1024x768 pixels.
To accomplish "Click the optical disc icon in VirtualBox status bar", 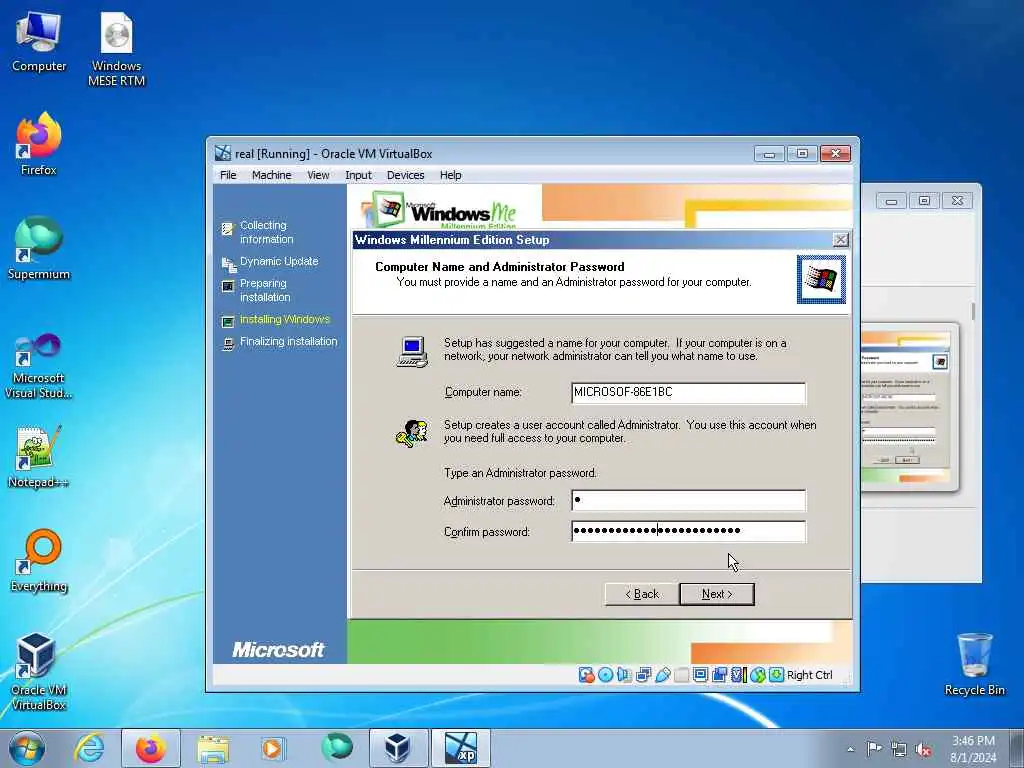I will coord(605,675).
